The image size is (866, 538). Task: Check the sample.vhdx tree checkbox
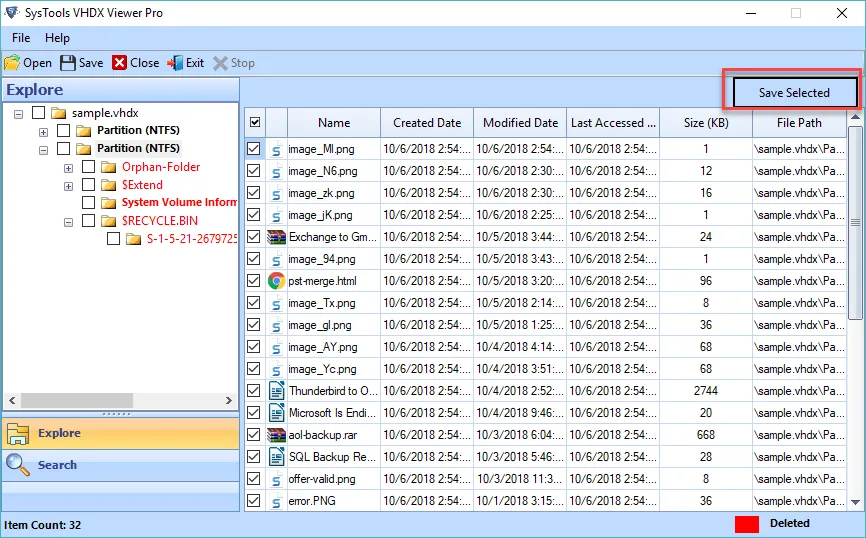[39, 113]
